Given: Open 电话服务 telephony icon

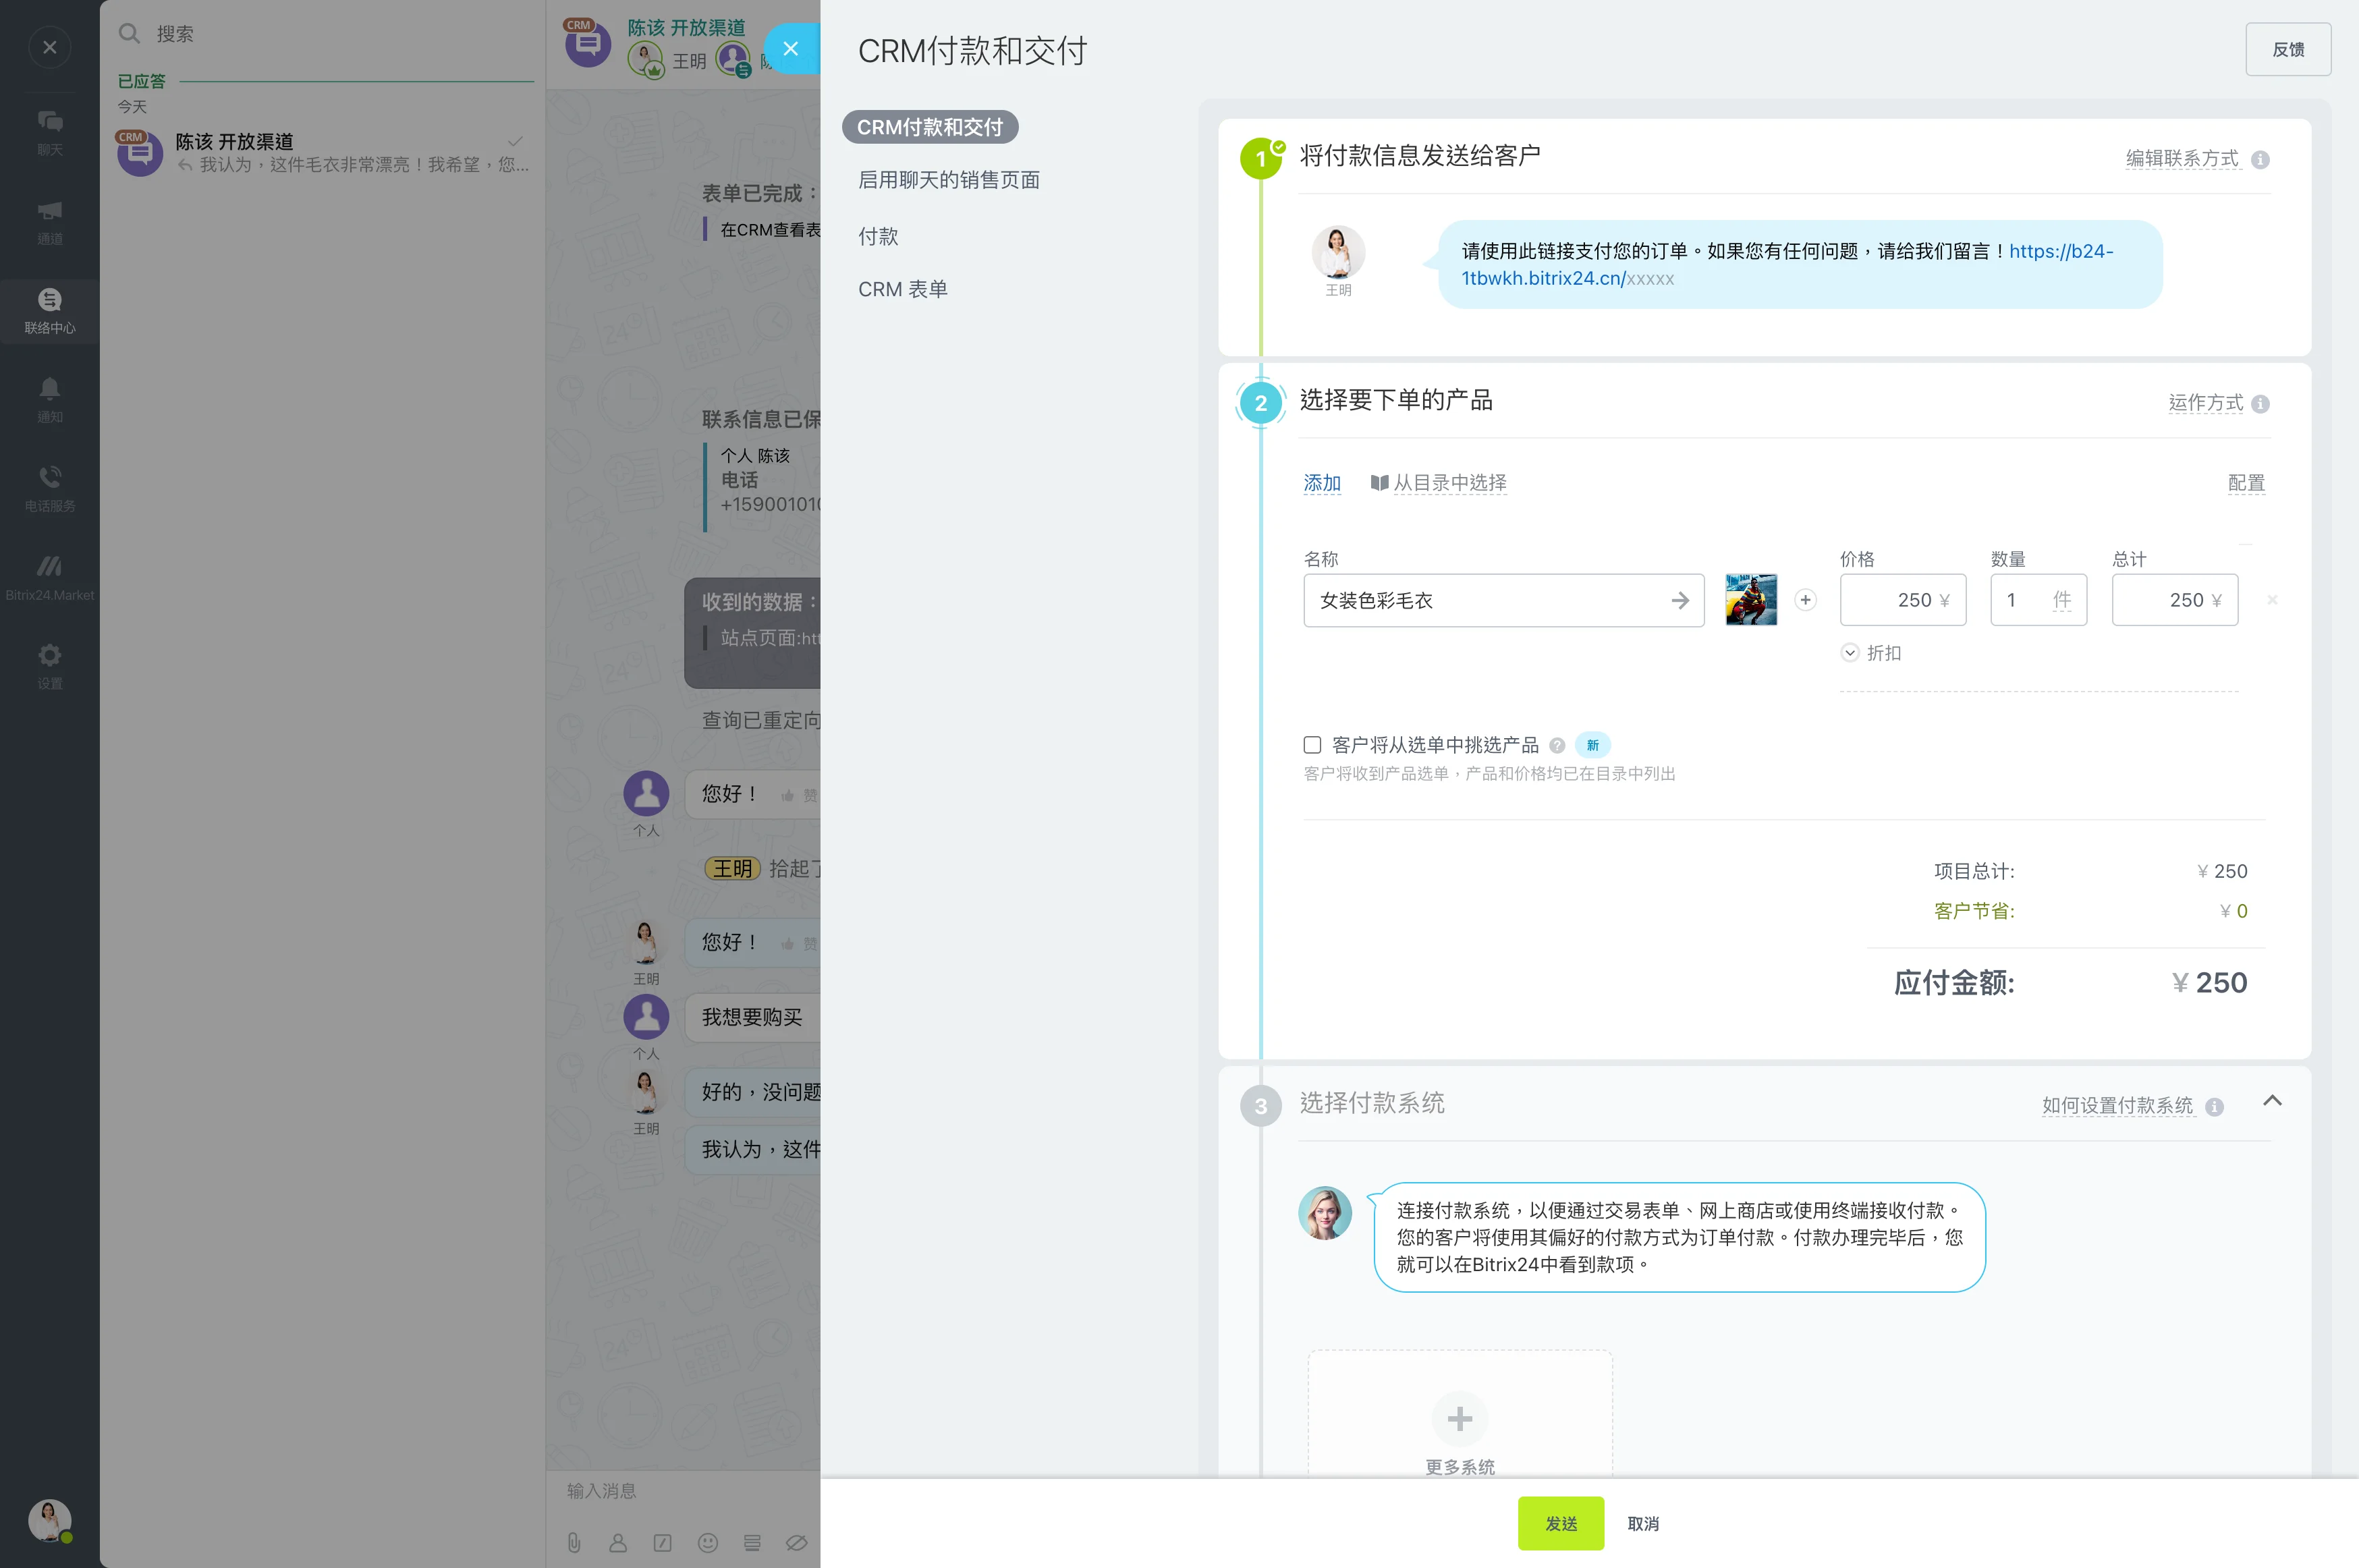Looking at the screenshot, I should tap(49, 488).
